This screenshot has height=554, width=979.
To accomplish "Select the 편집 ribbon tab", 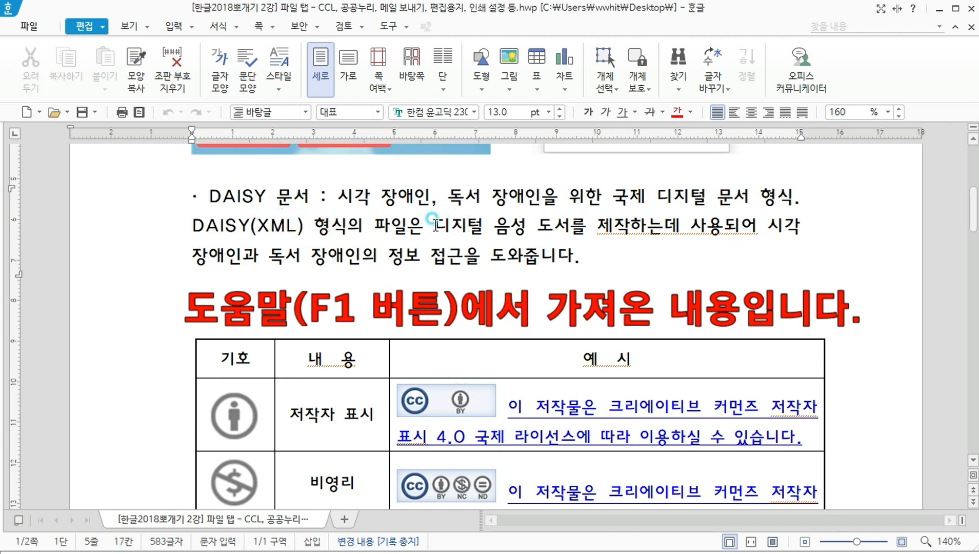I will pos(87,26).
